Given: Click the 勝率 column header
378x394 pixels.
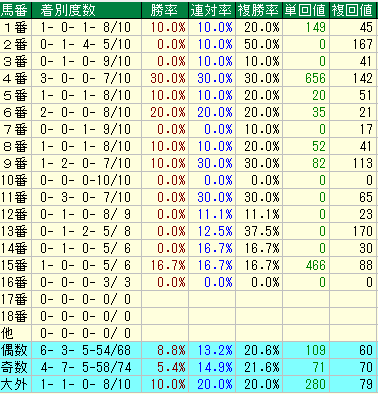Looking at the screenshot, I should pyautogui.click(x=164, y=10).
